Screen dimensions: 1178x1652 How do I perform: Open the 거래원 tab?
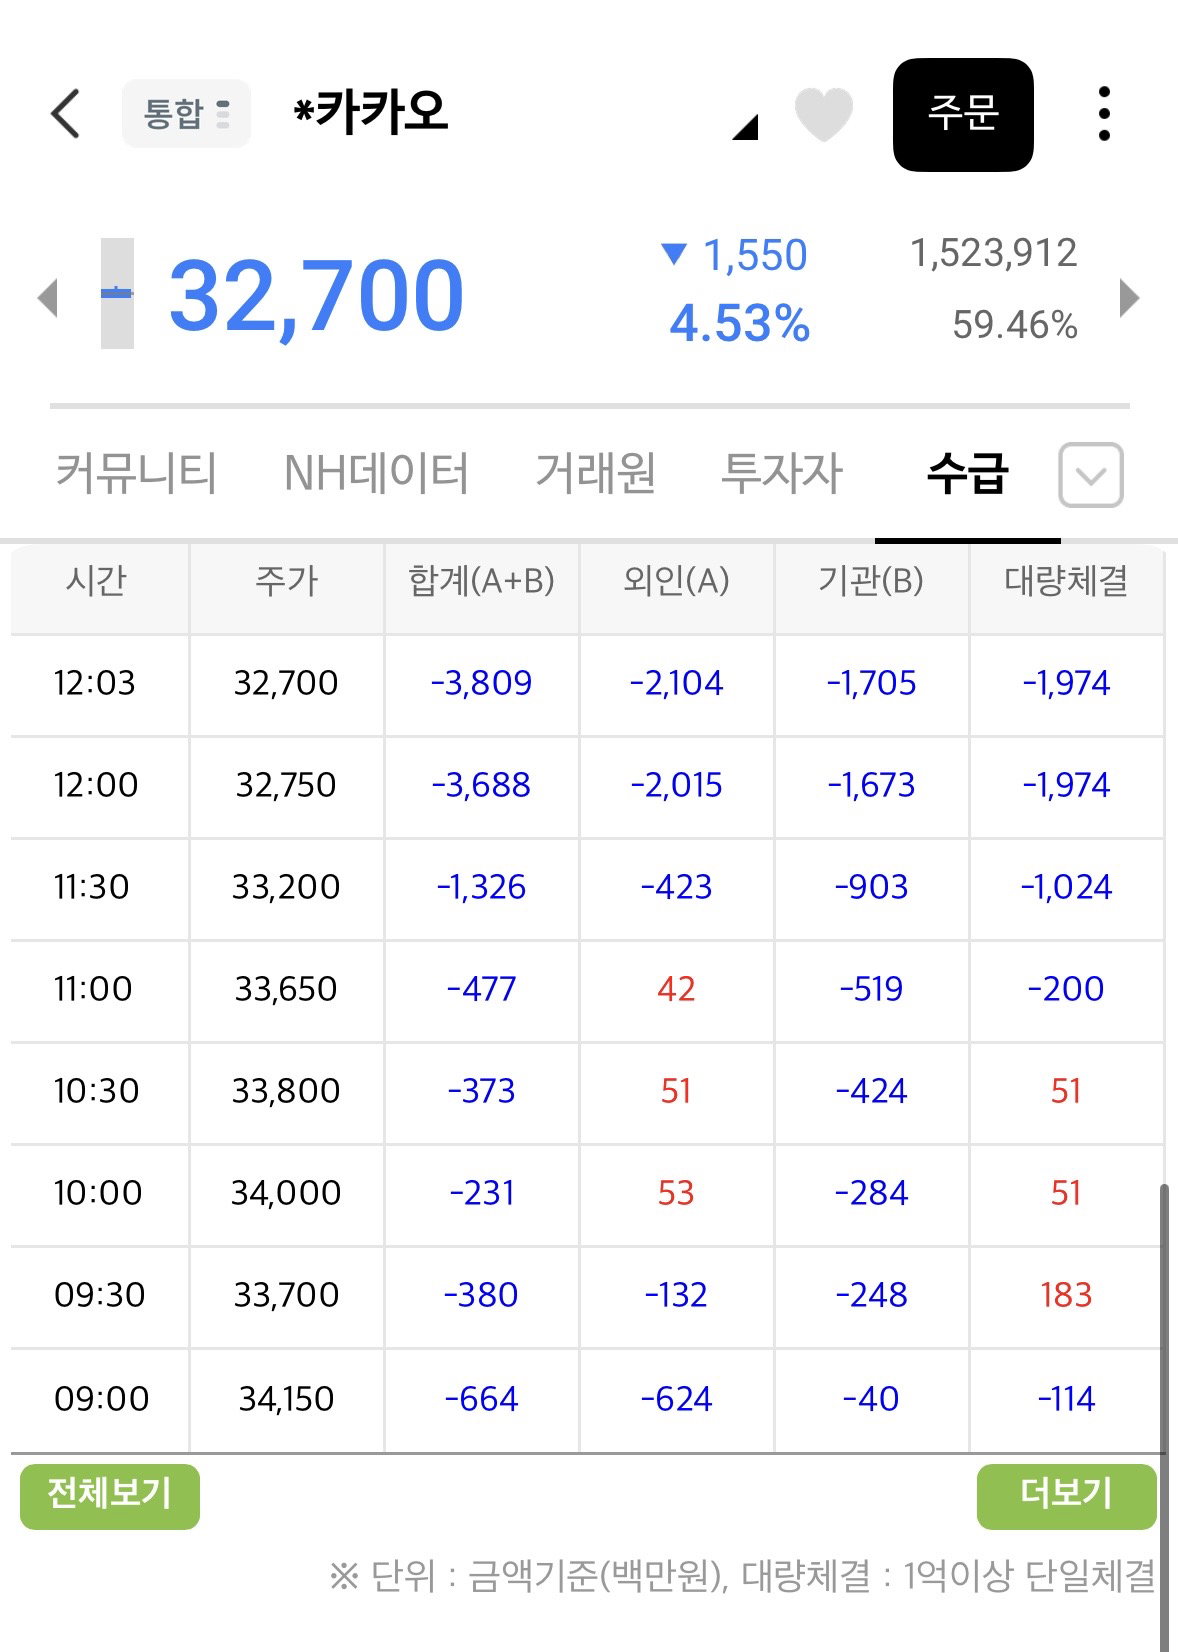pyautogui.click(x=596, y=473)
